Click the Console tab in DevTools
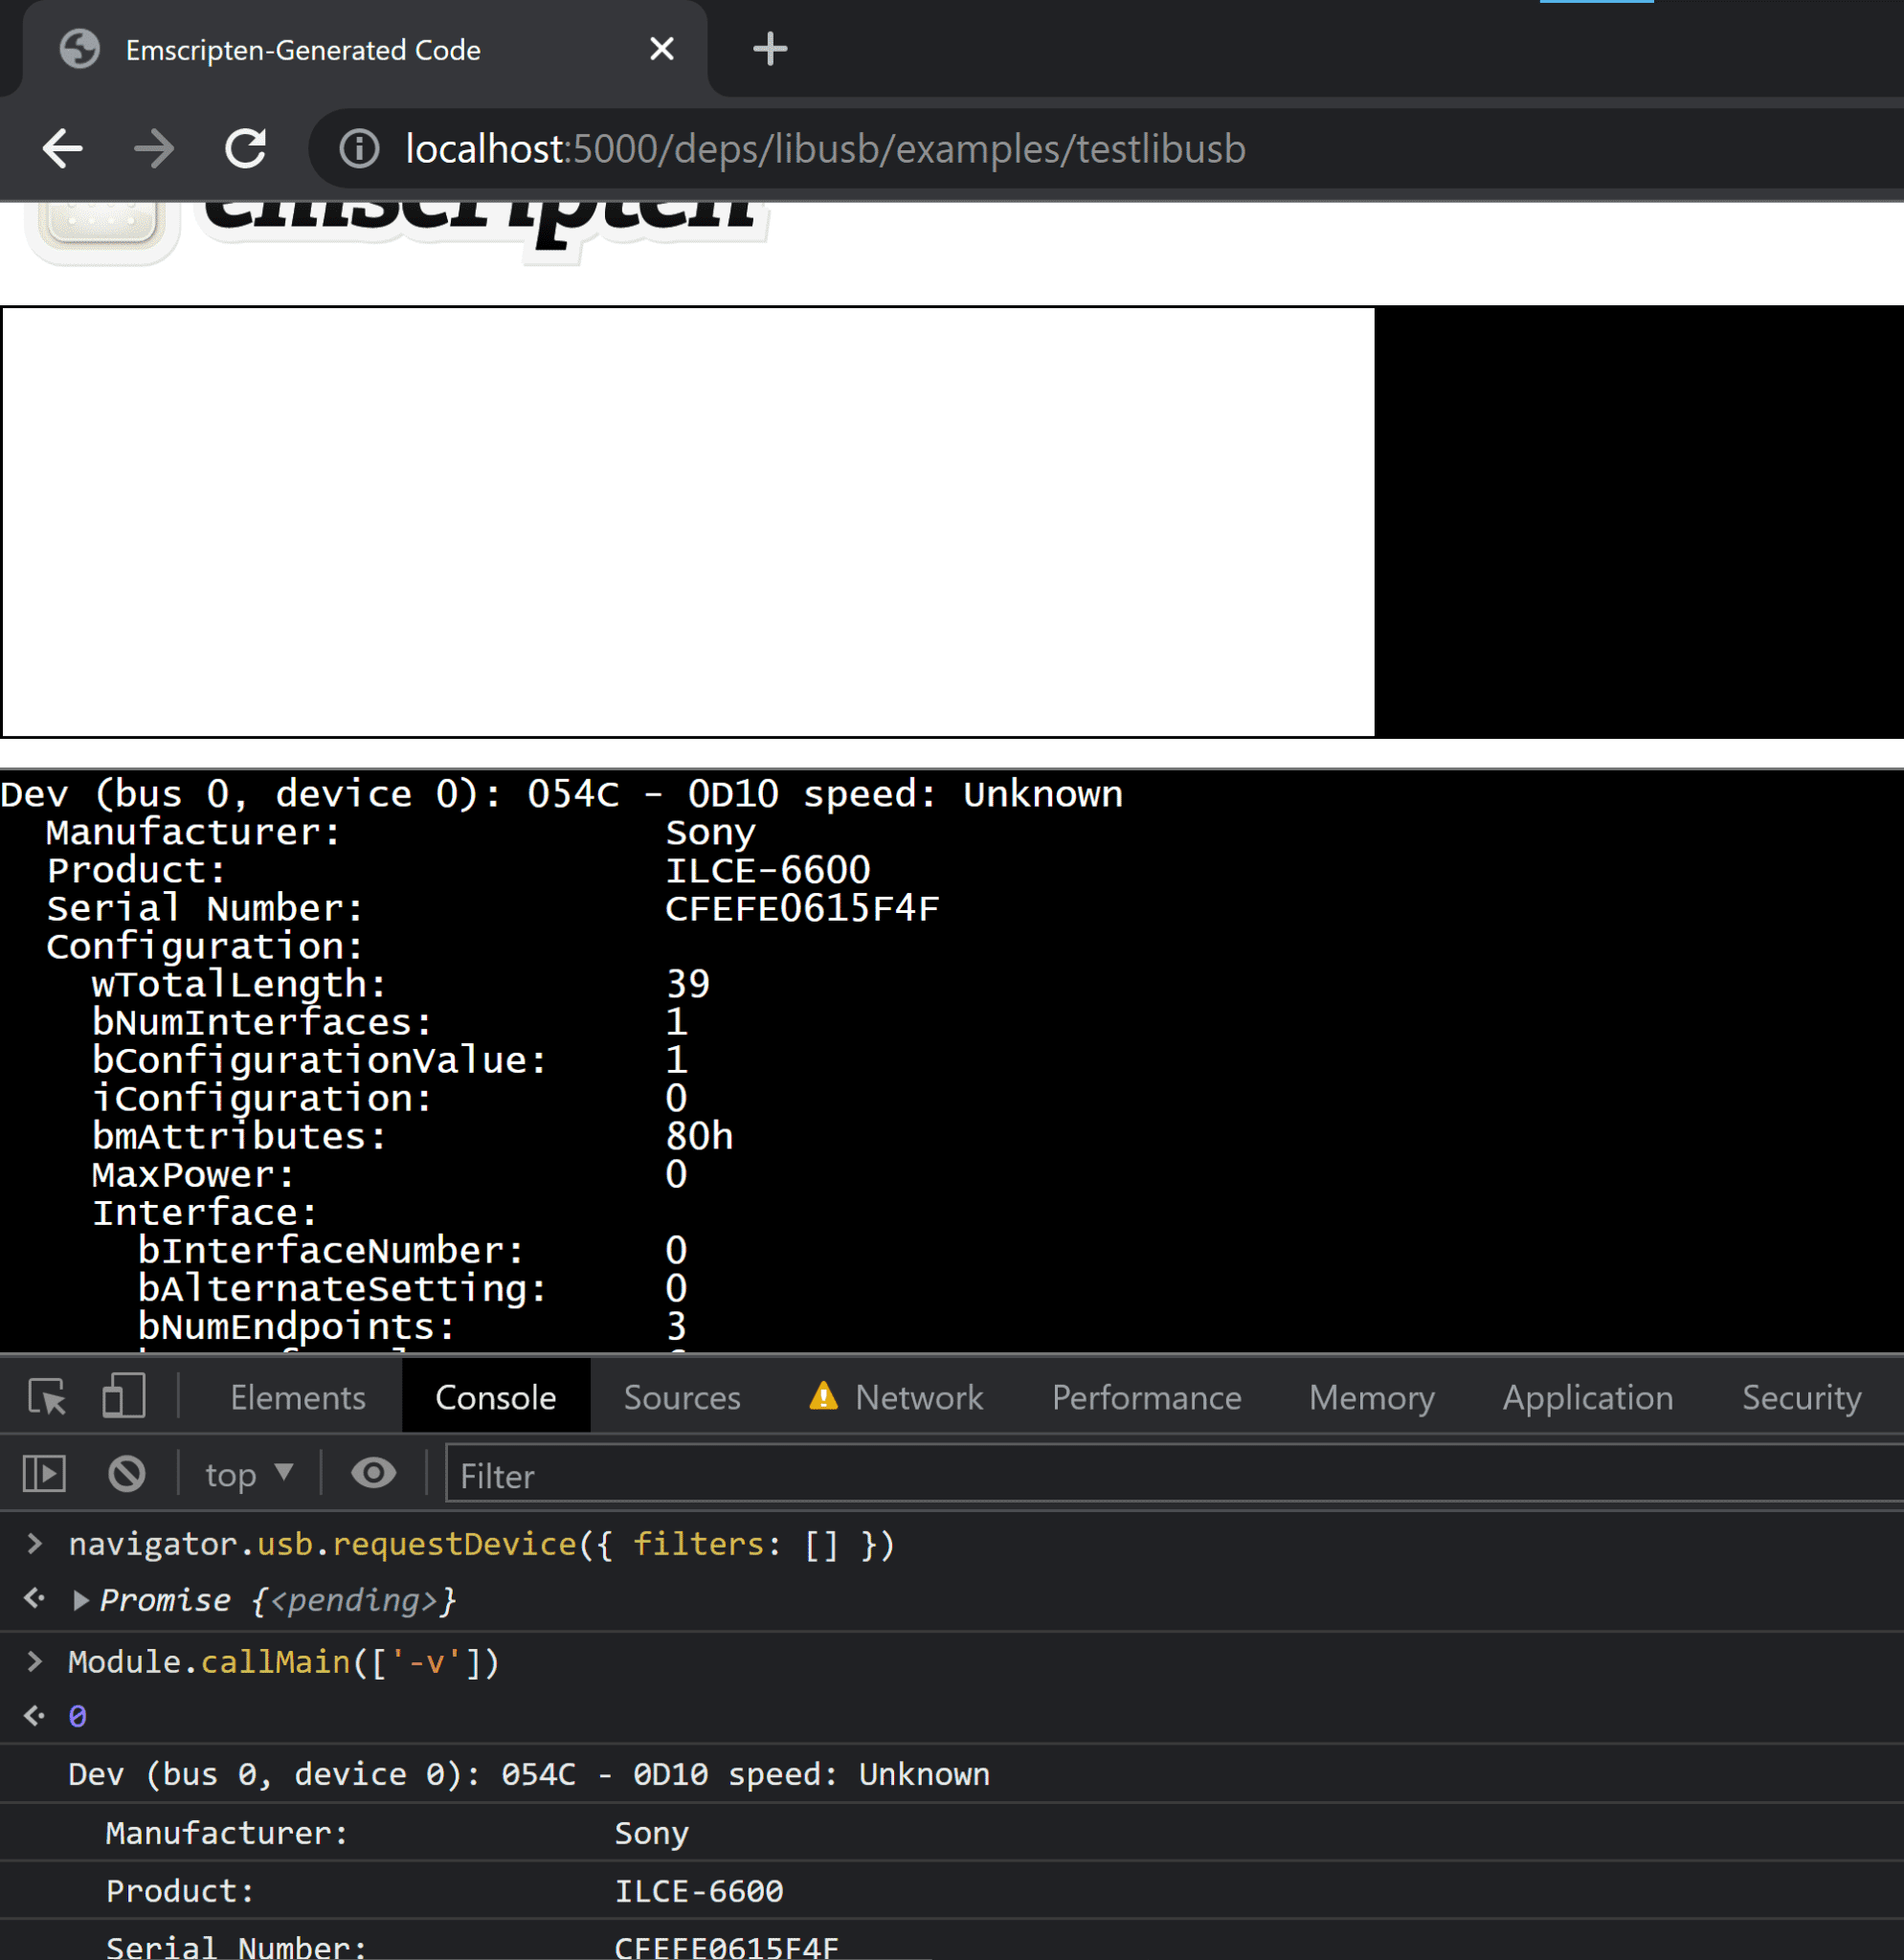The width and height of the screenshot is (1904, 1960). (x=495, y=1396)
